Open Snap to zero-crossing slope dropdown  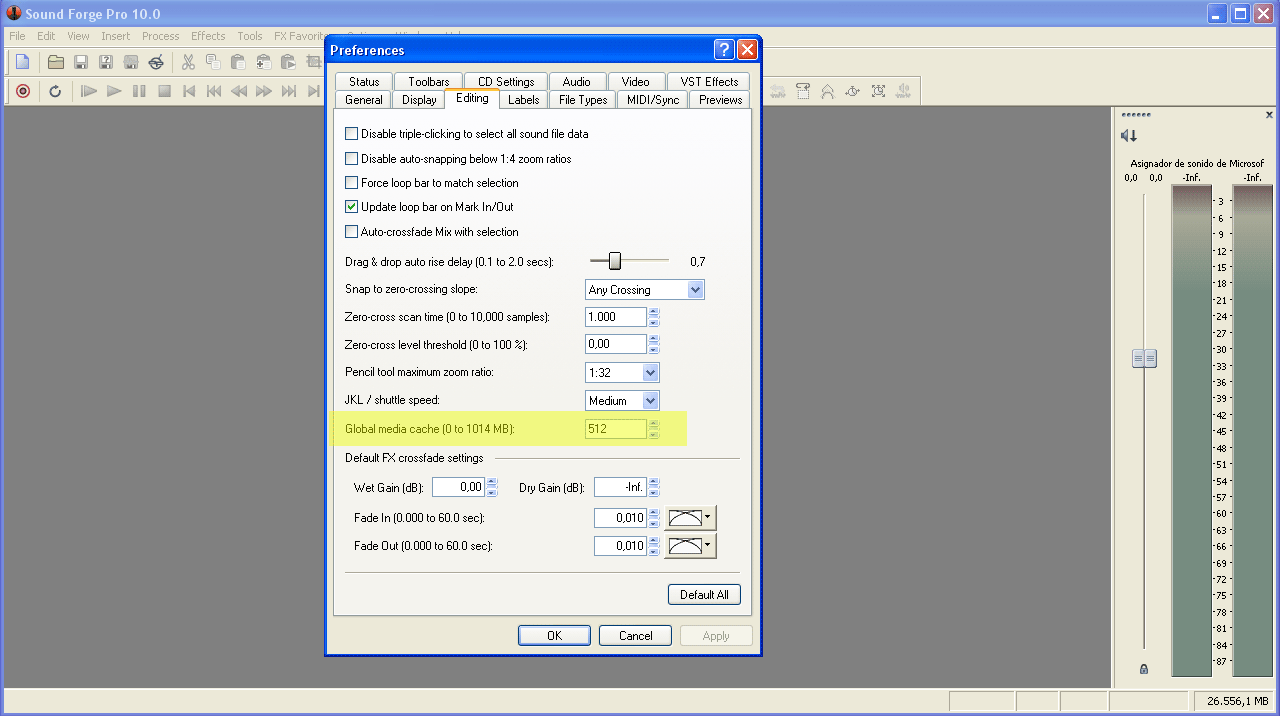click(696, 290)
